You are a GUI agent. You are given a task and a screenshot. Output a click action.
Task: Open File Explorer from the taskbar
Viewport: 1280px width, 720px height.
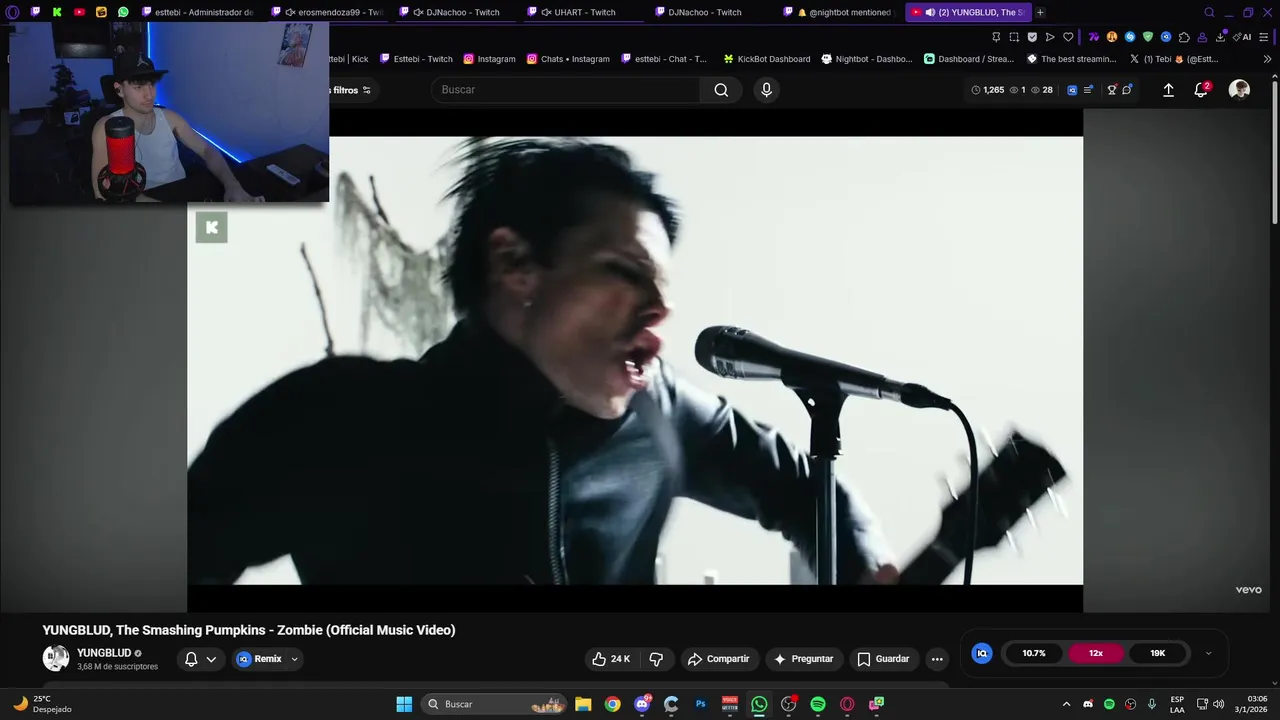(x=583, y=704)
